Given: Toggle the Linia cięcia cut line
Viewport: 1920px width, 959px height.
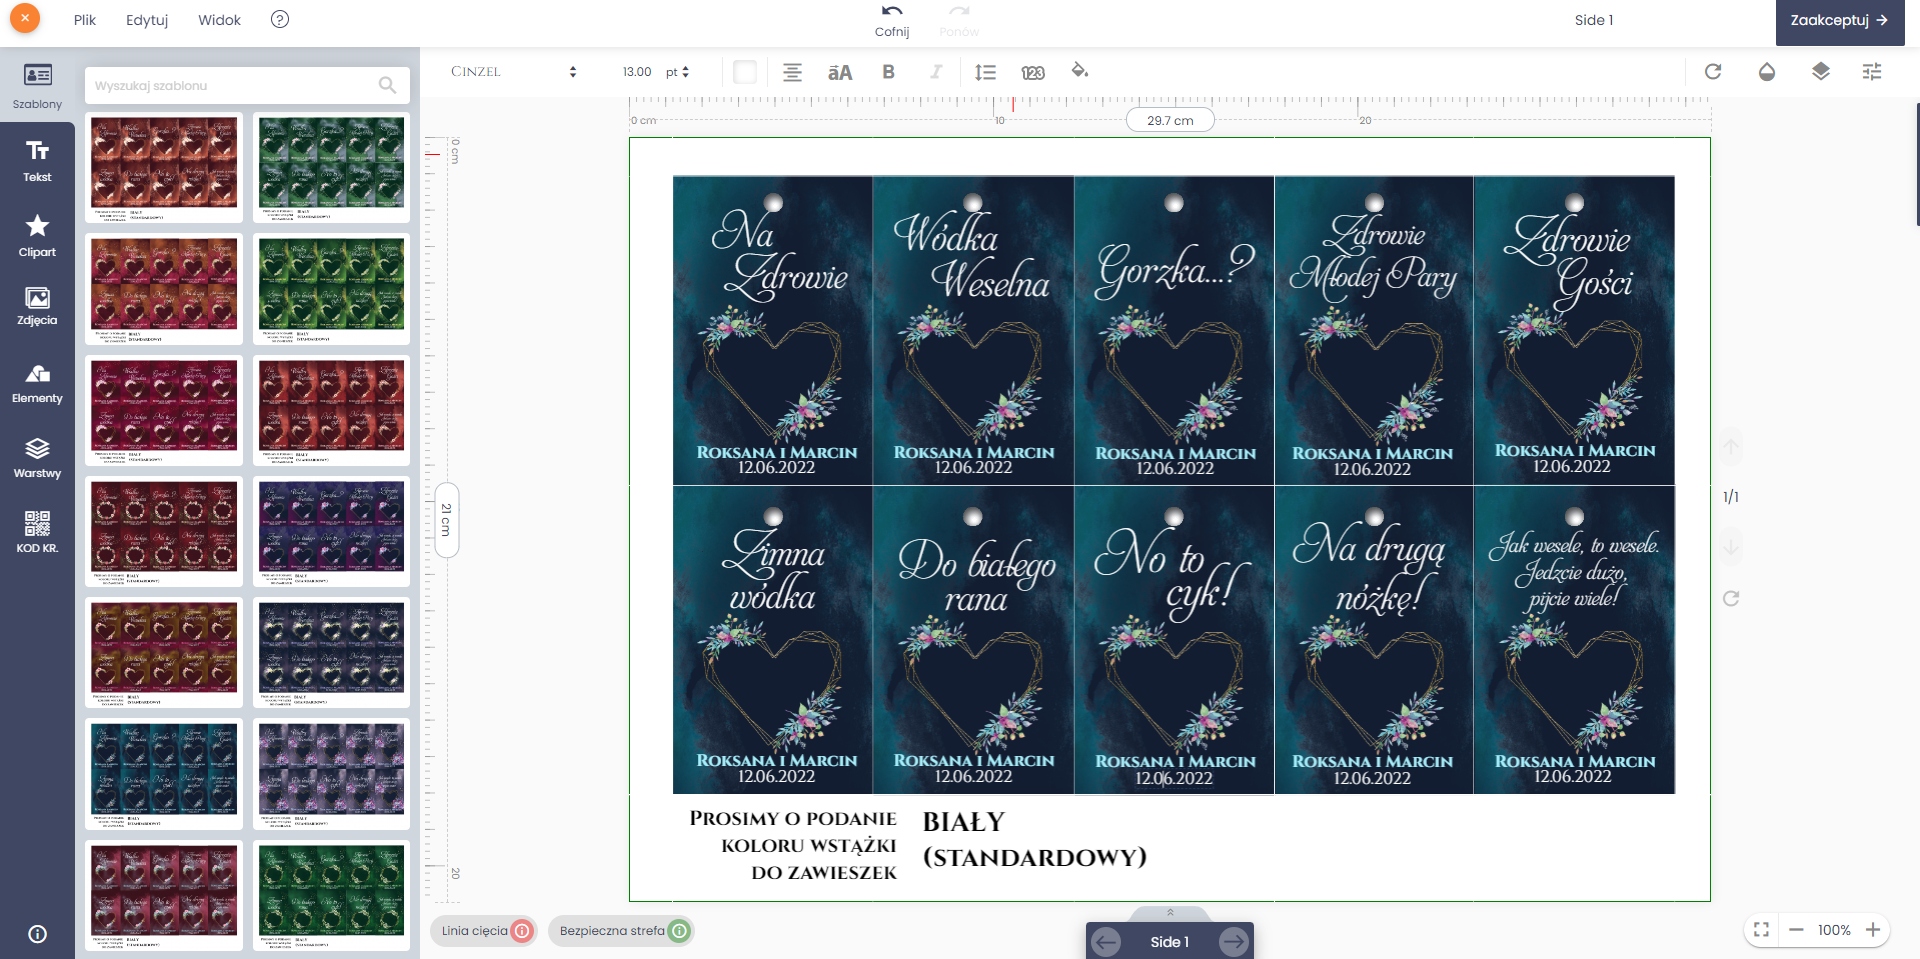Looking at the screenshot, I should coord(484,931).
